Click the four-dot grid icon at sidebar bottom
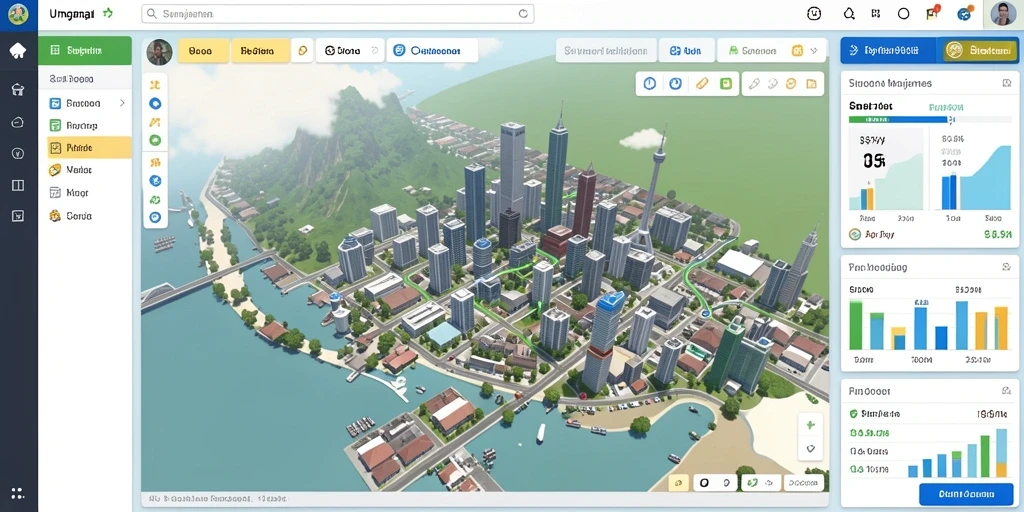Screen dimensions: 1024x512 pos(18,493)
